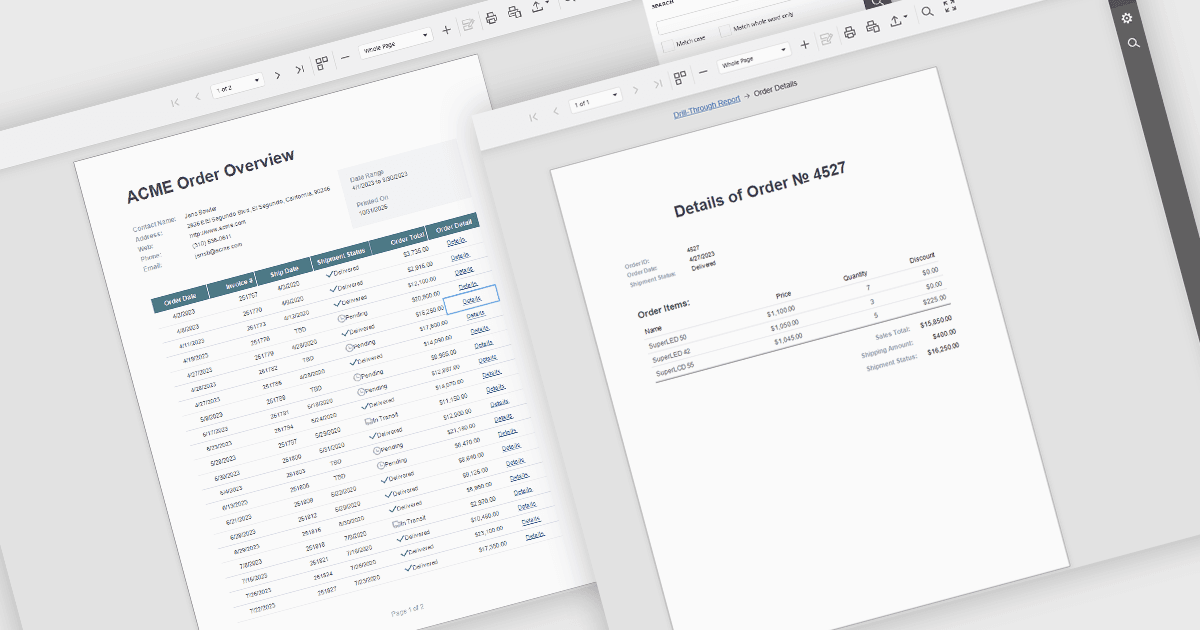Click dark search button in search panel
1200x630 pixels.
(878, 3)
